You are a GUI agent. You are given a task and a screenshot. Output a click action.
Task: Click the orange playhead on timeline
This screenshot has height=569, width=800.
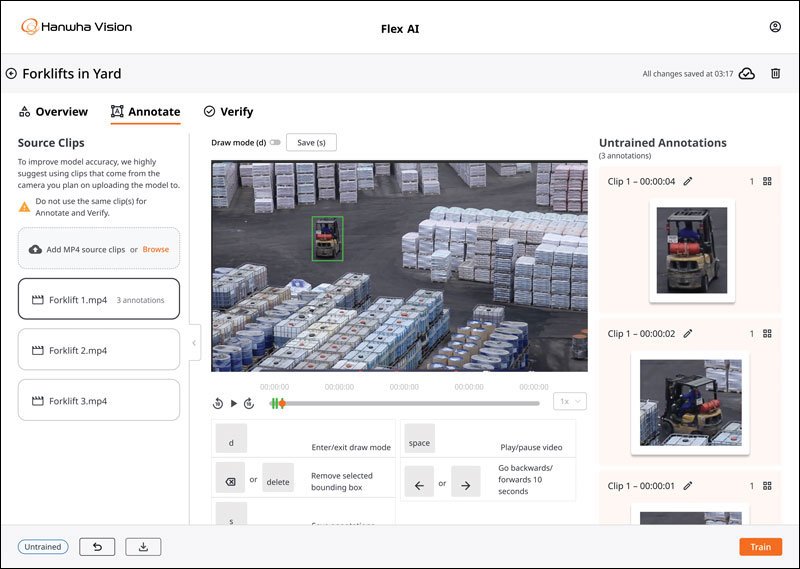tap(282, 403)
